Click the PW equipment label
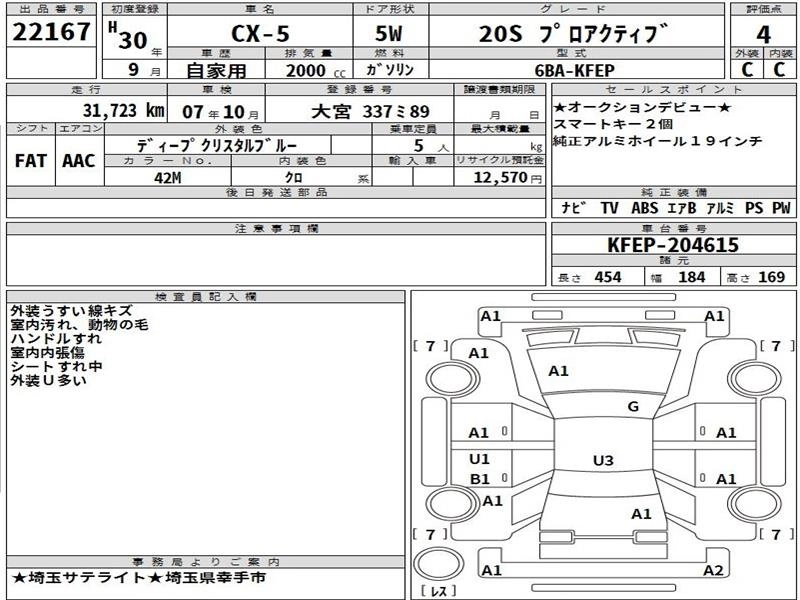 pyautogui.click(x=781, y=208)
